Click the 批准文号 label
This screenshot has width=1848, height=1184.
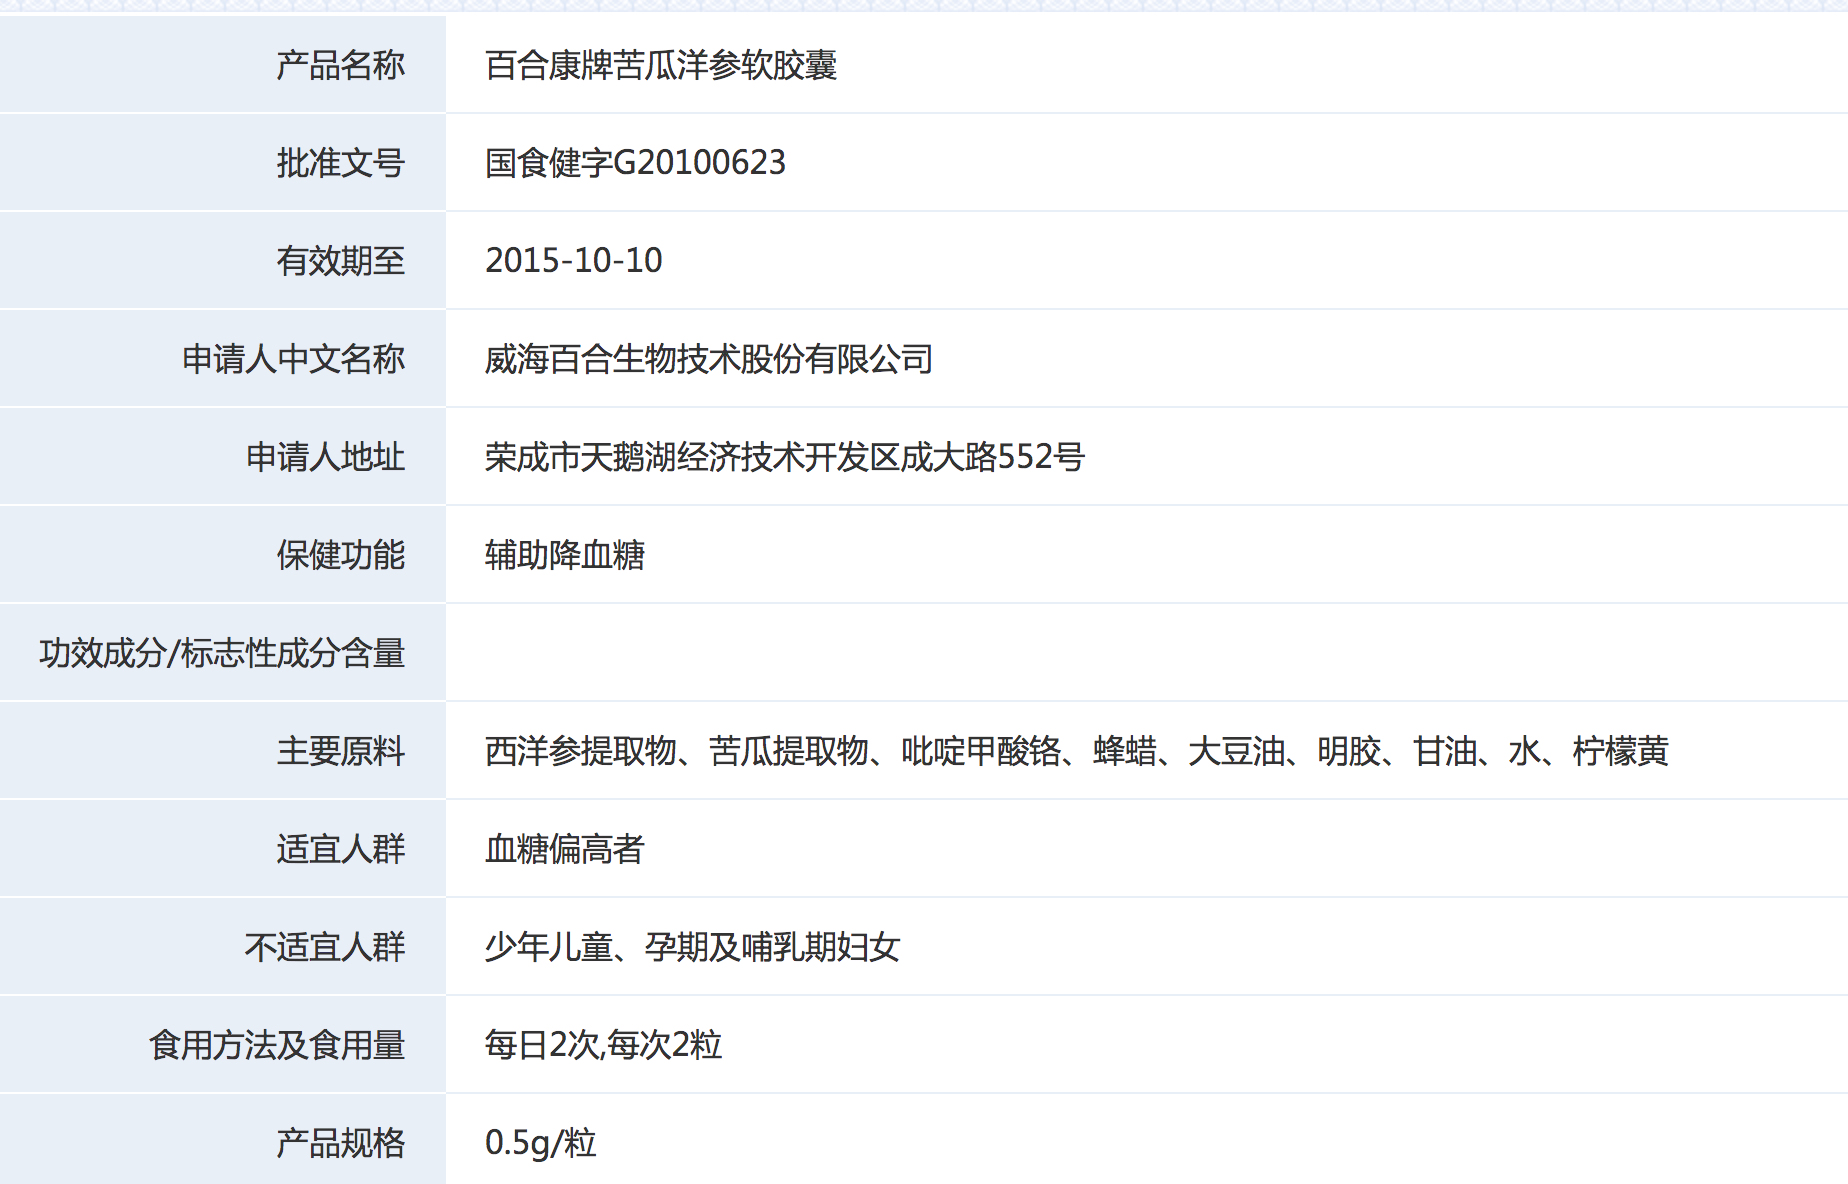(x=341, y=163)
